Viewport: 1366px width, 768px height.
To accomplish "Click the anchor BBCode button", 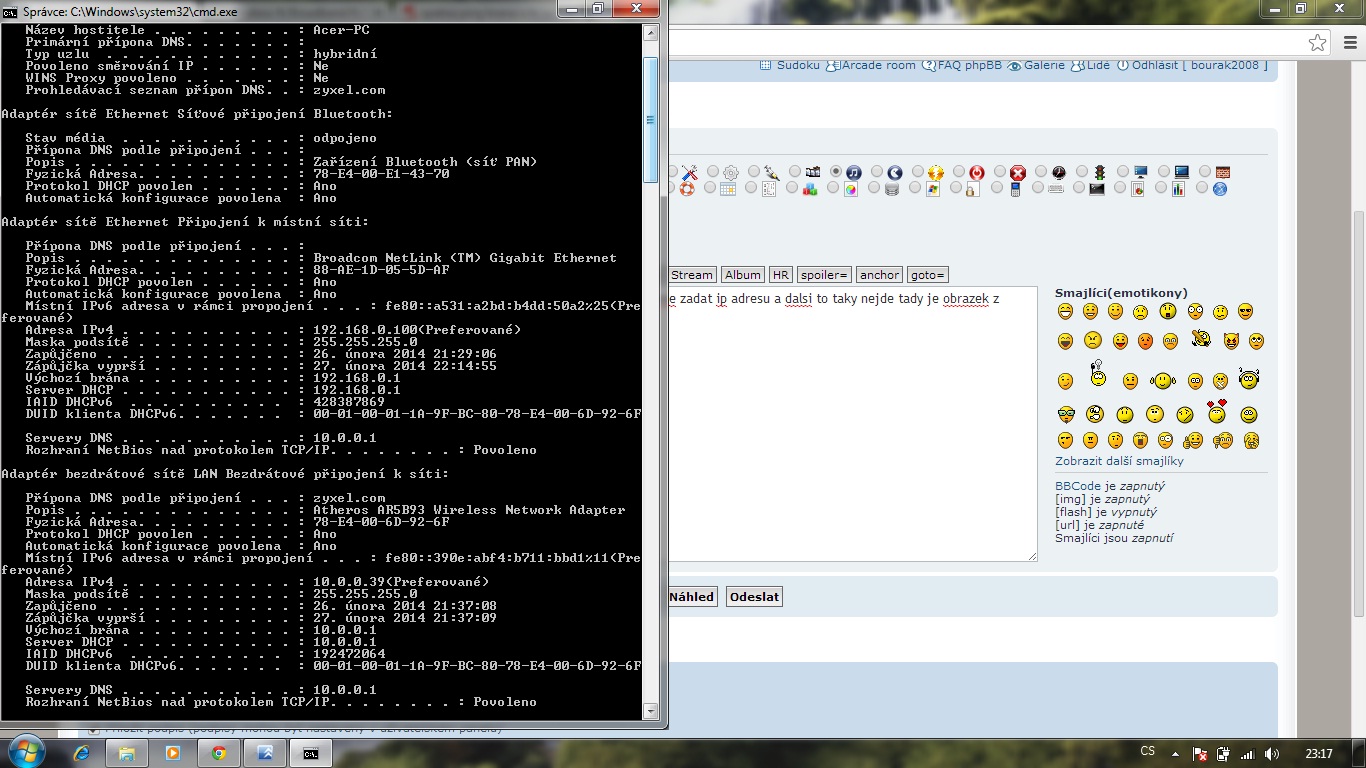I will 879,275.
